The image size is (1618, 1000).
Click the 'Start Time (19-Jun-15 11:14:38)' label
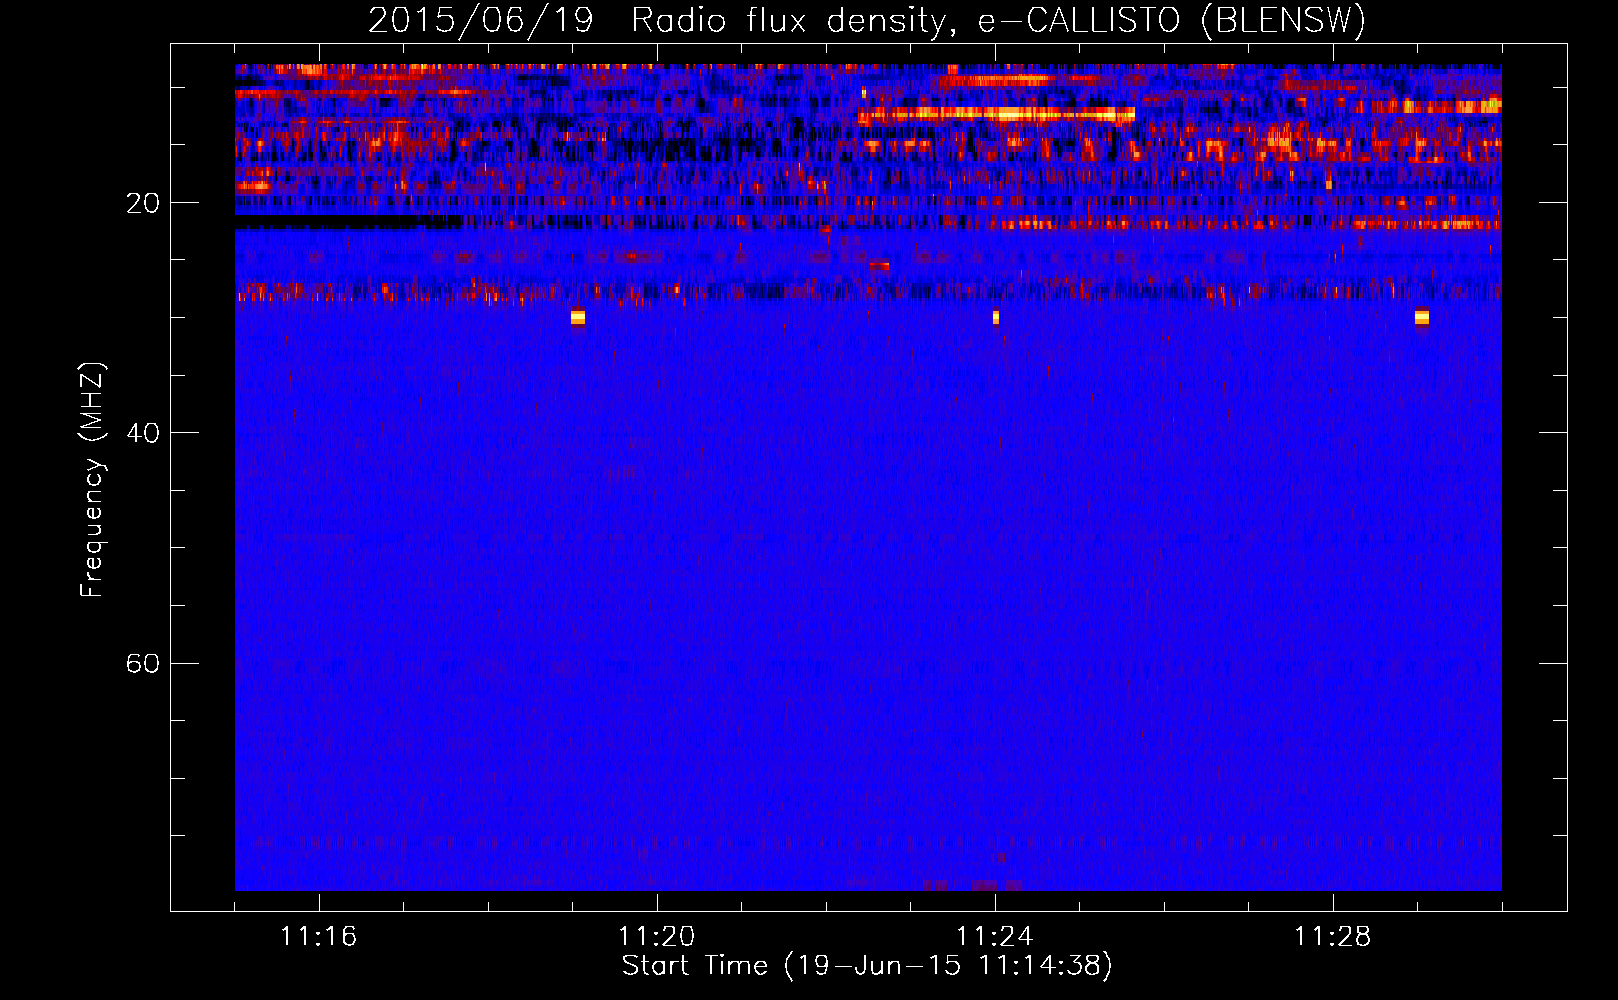(867, 966)
